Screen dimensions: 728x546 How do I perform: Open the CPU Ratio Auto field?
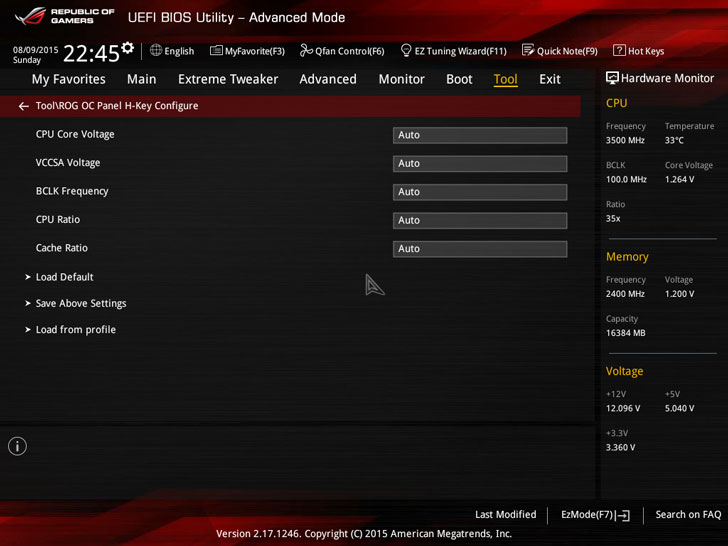pos(480,221)
